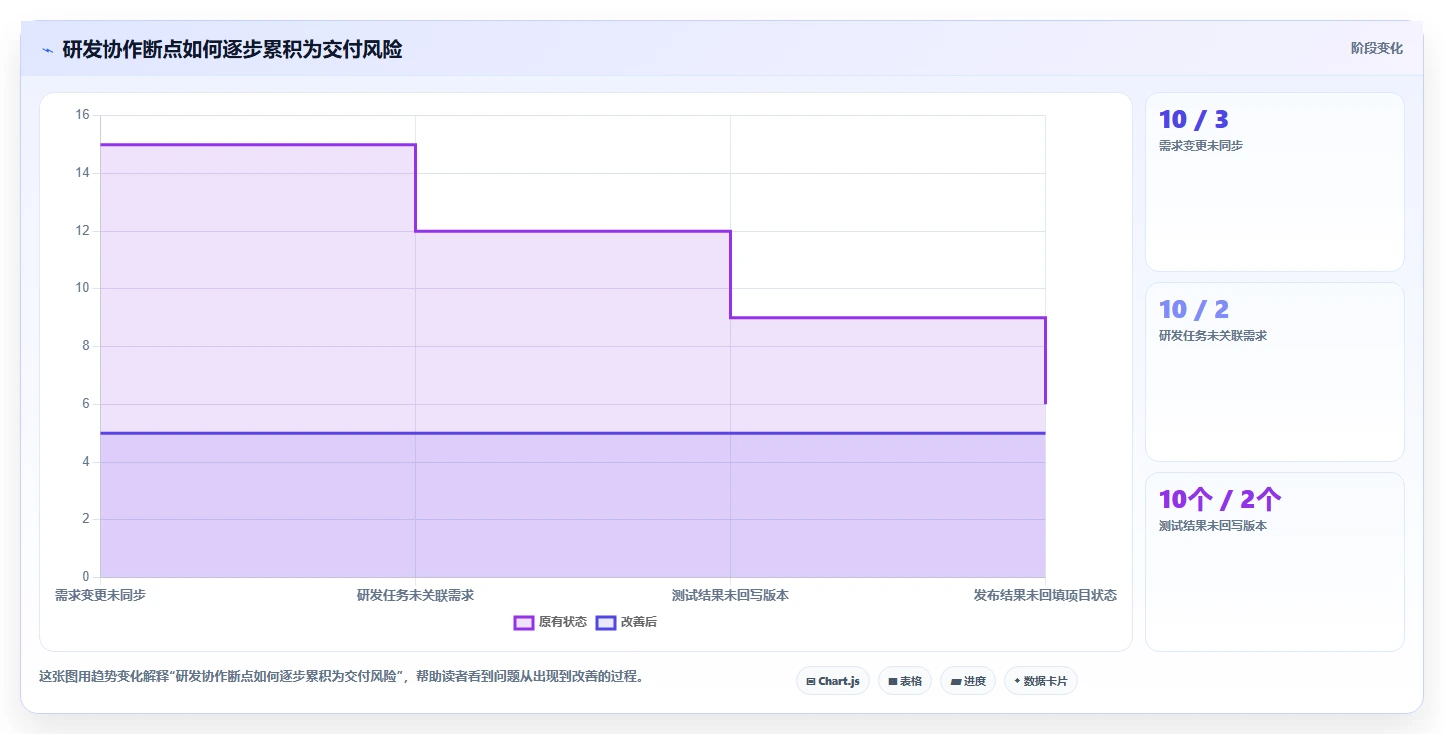Image resolution: width=1444 pixels, height=734 pixels.
Task: Open the 10 / 2 研发任务未关联需求 card
Action: click(x=1275, y=372)
